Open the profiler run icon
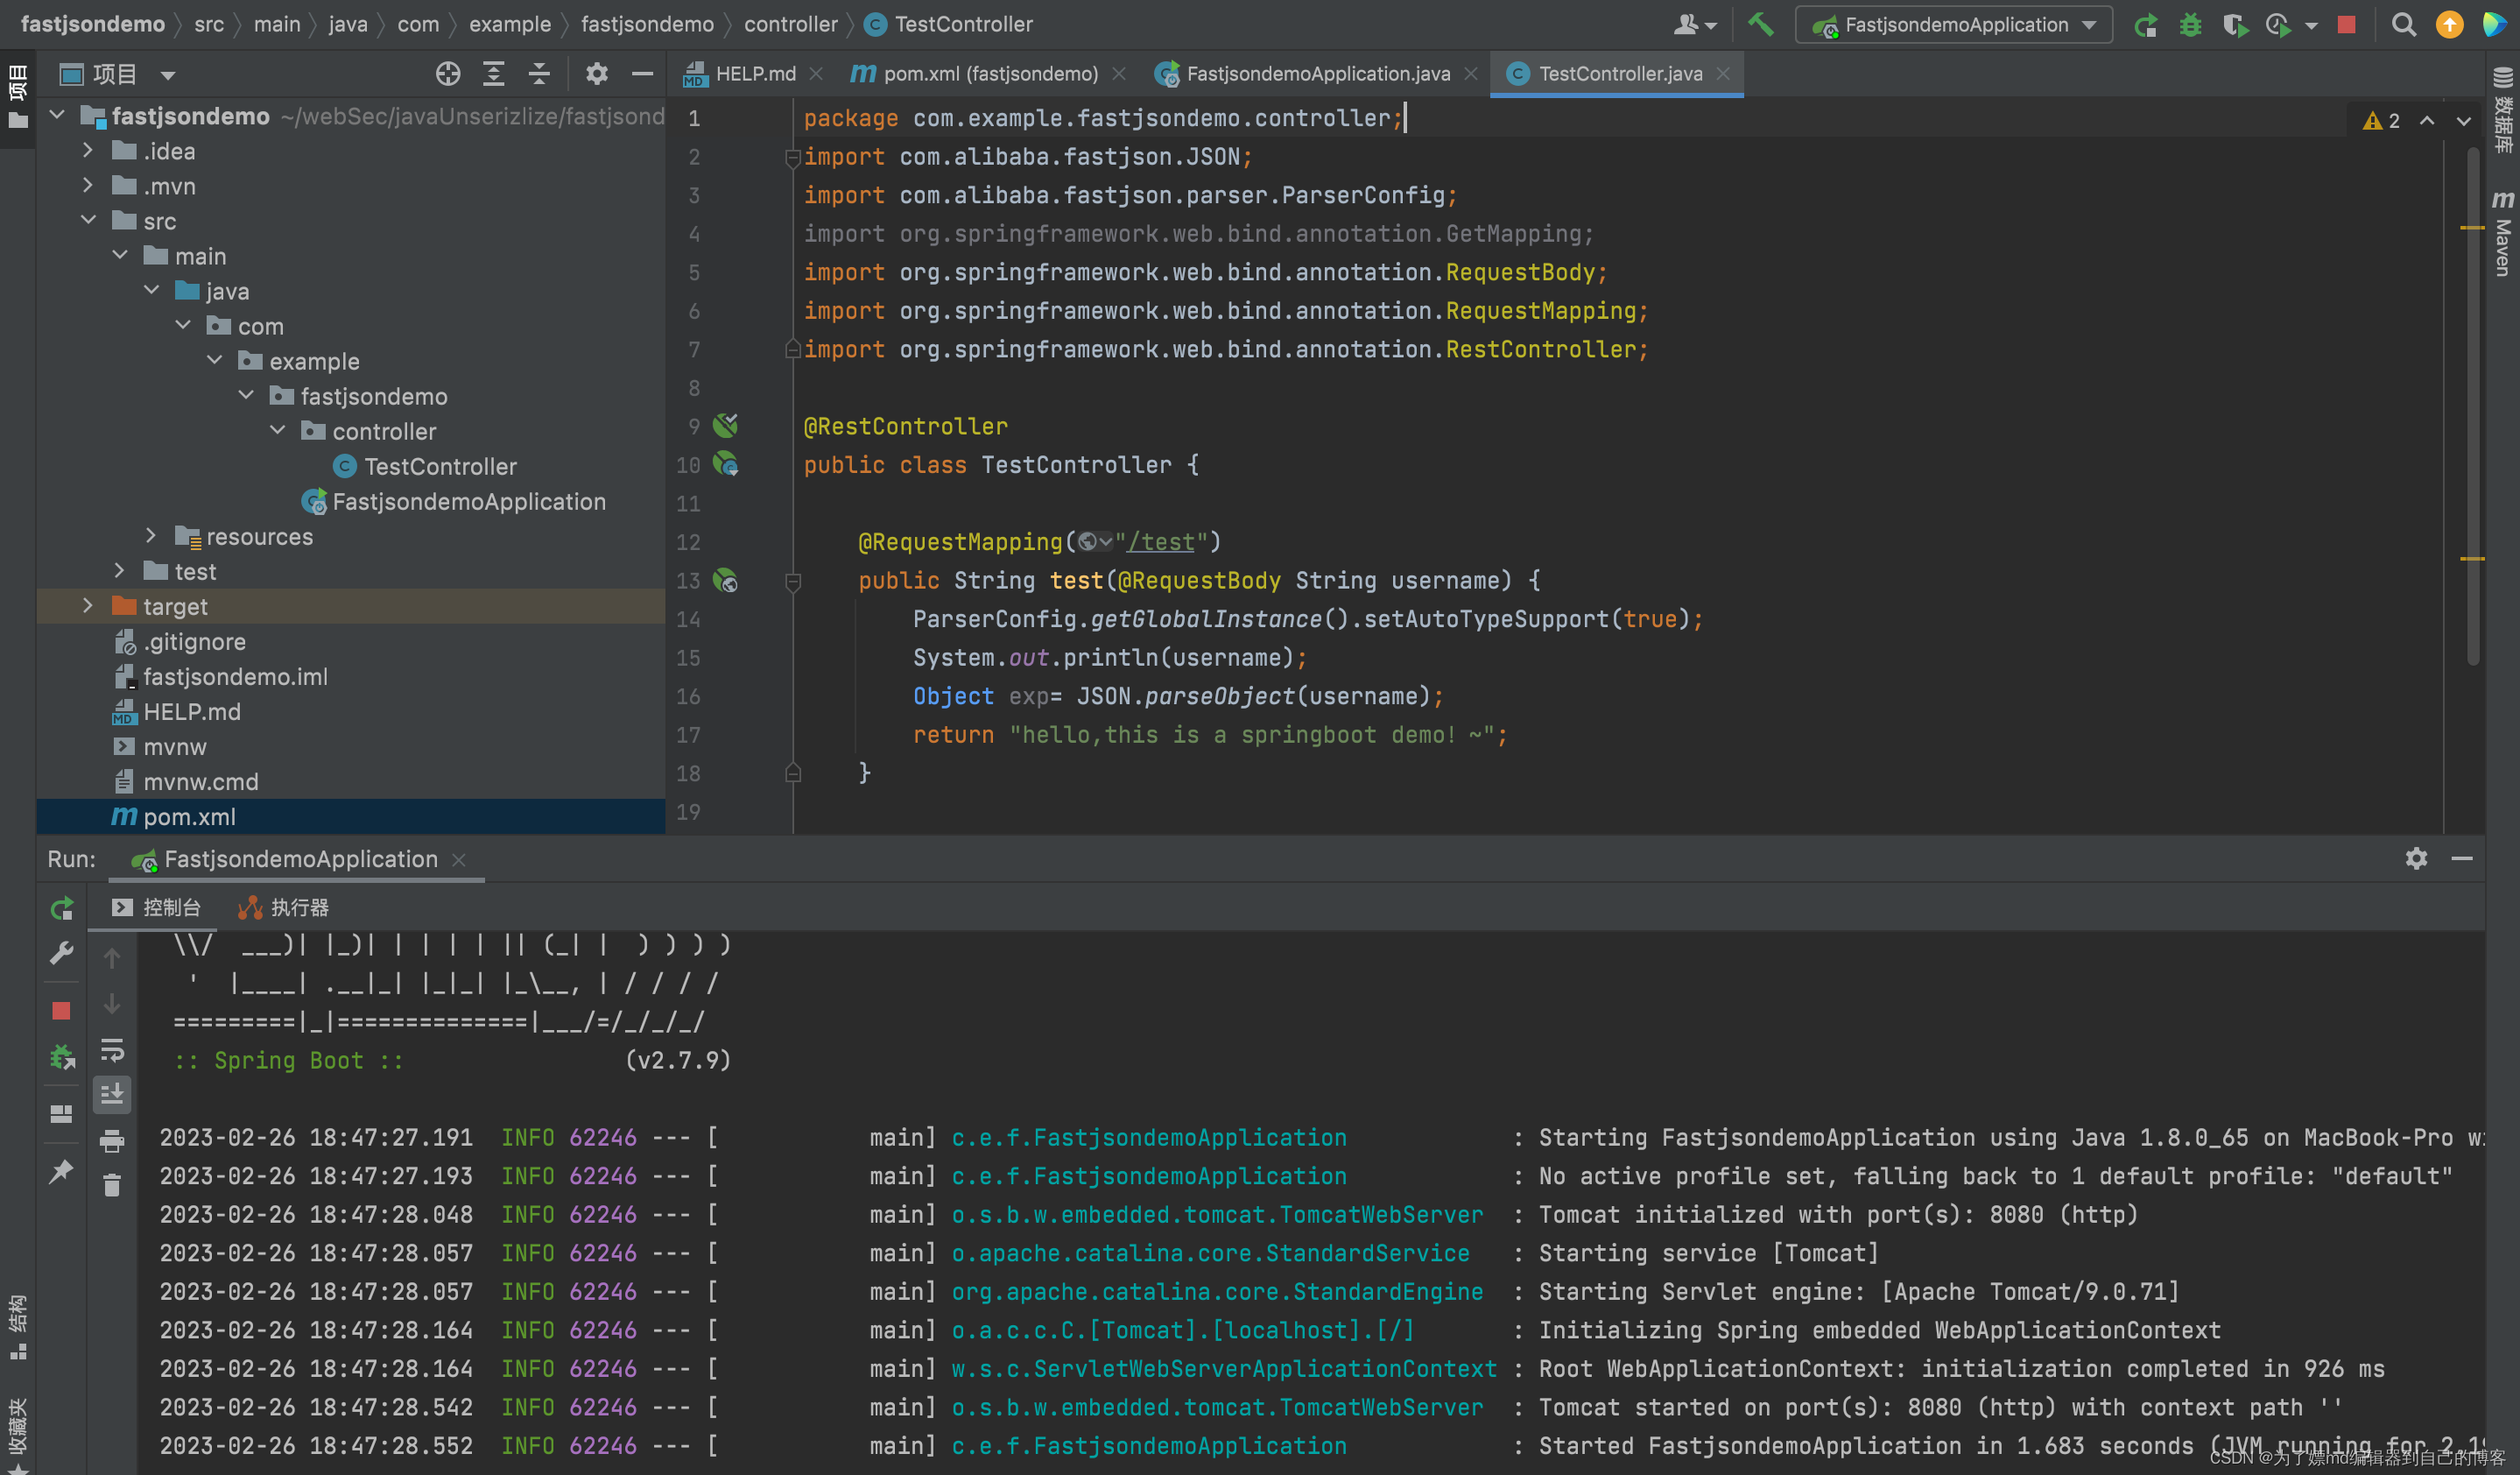The height and width of the screenshot is (1475, 2520). pos(2279,25)
